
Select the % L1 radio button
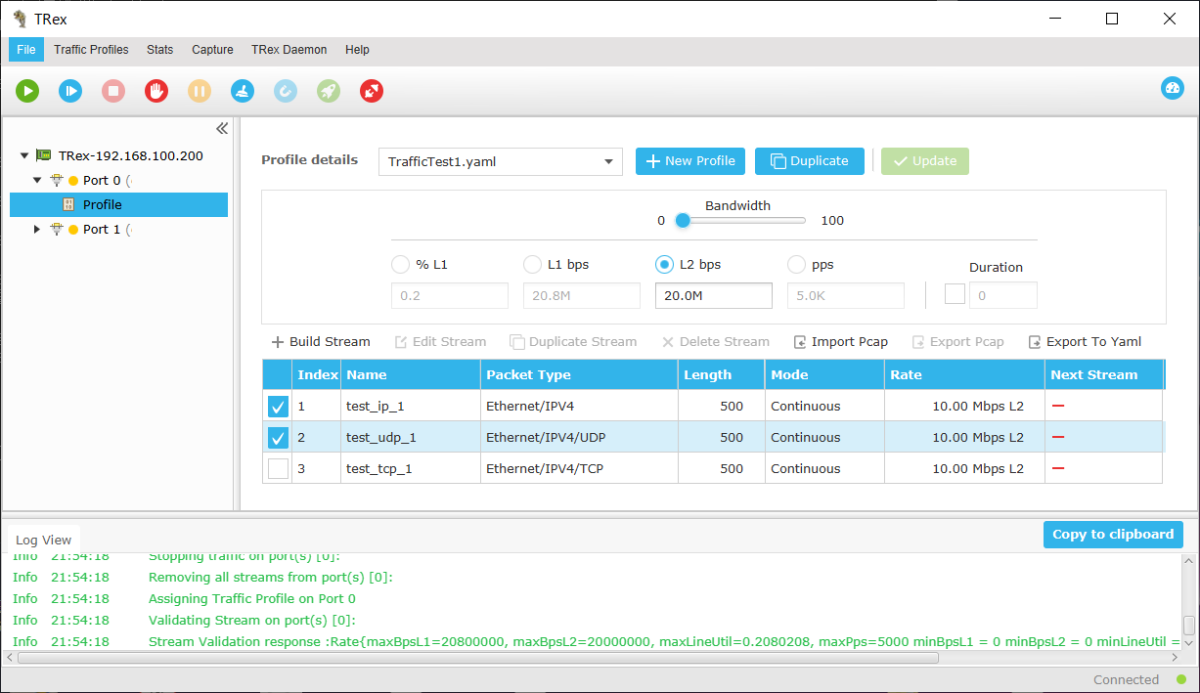(400, 265)
